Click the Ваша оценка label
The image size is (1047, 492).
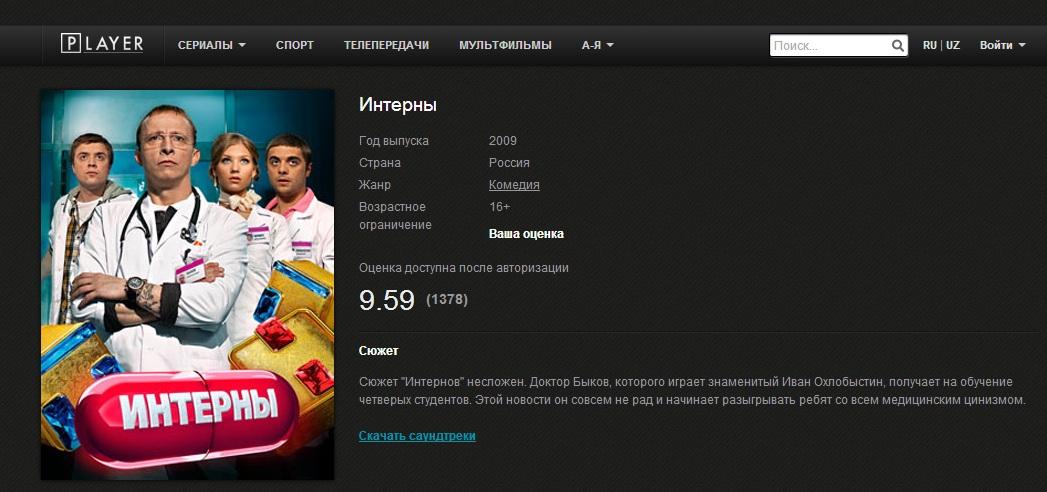(x=526, y=234)
